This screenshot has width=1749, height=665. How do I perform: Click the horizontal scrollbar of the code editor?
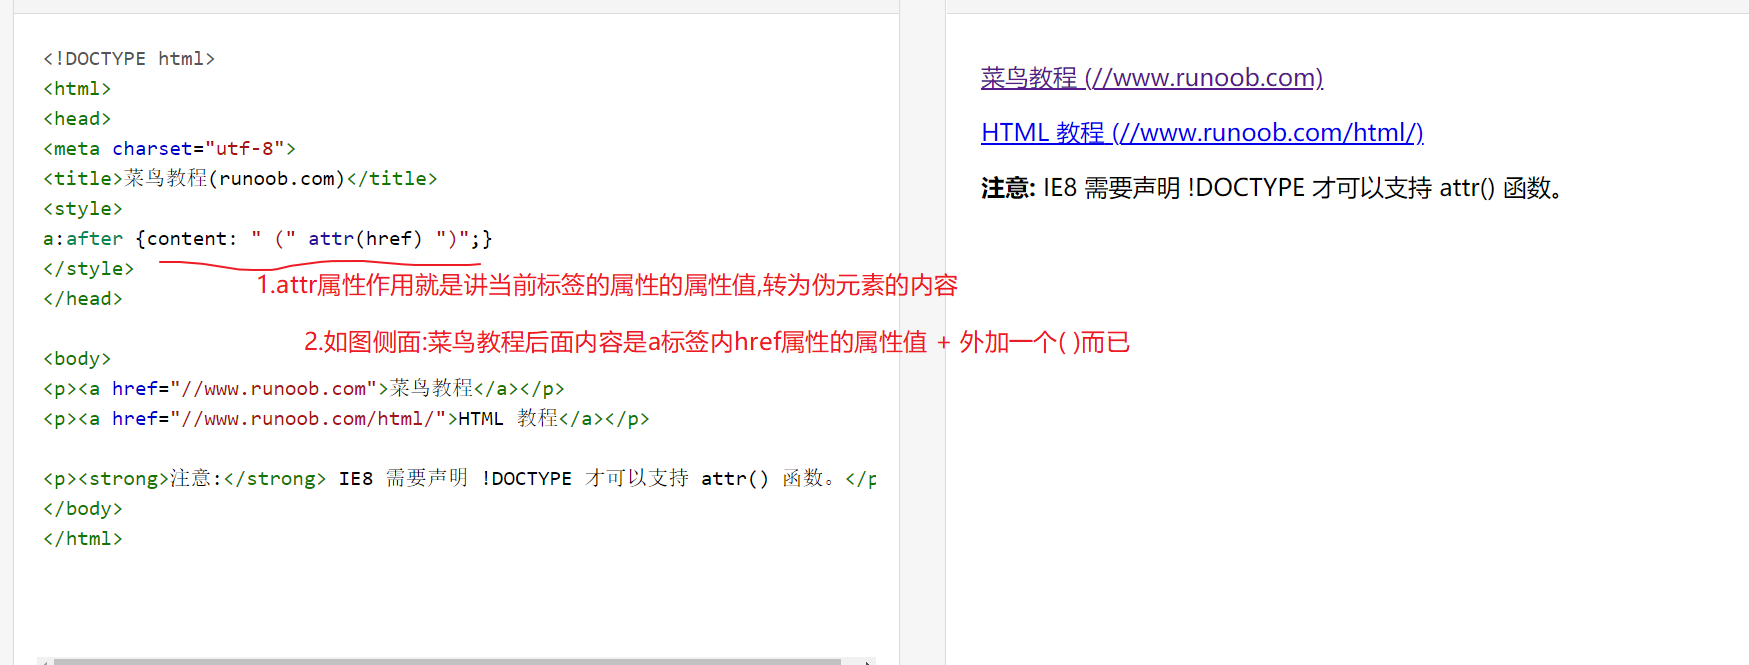(447, 661)
